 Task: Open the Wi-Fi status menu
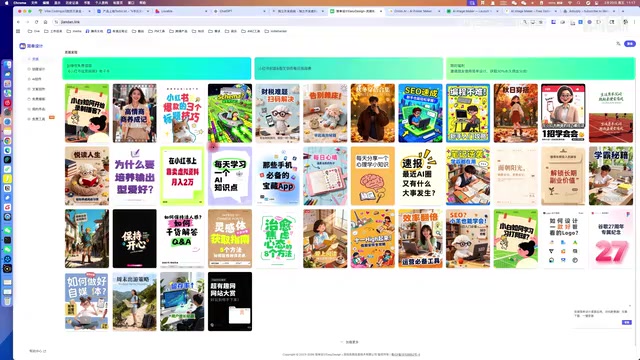click(x=570, y=2)
